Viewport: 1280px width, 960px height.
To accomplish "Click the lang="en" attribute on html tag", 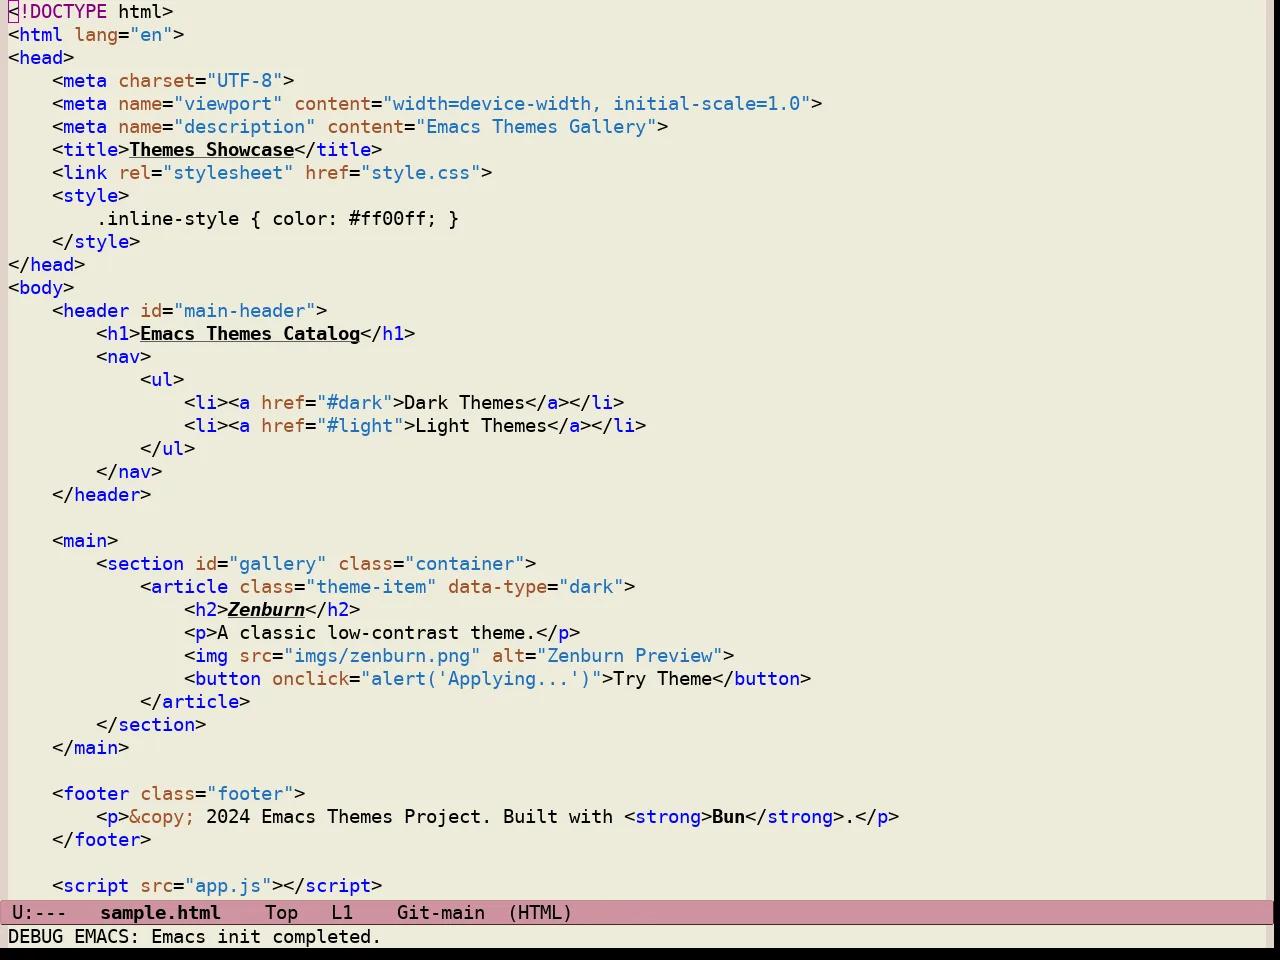I will pos(124,35).
